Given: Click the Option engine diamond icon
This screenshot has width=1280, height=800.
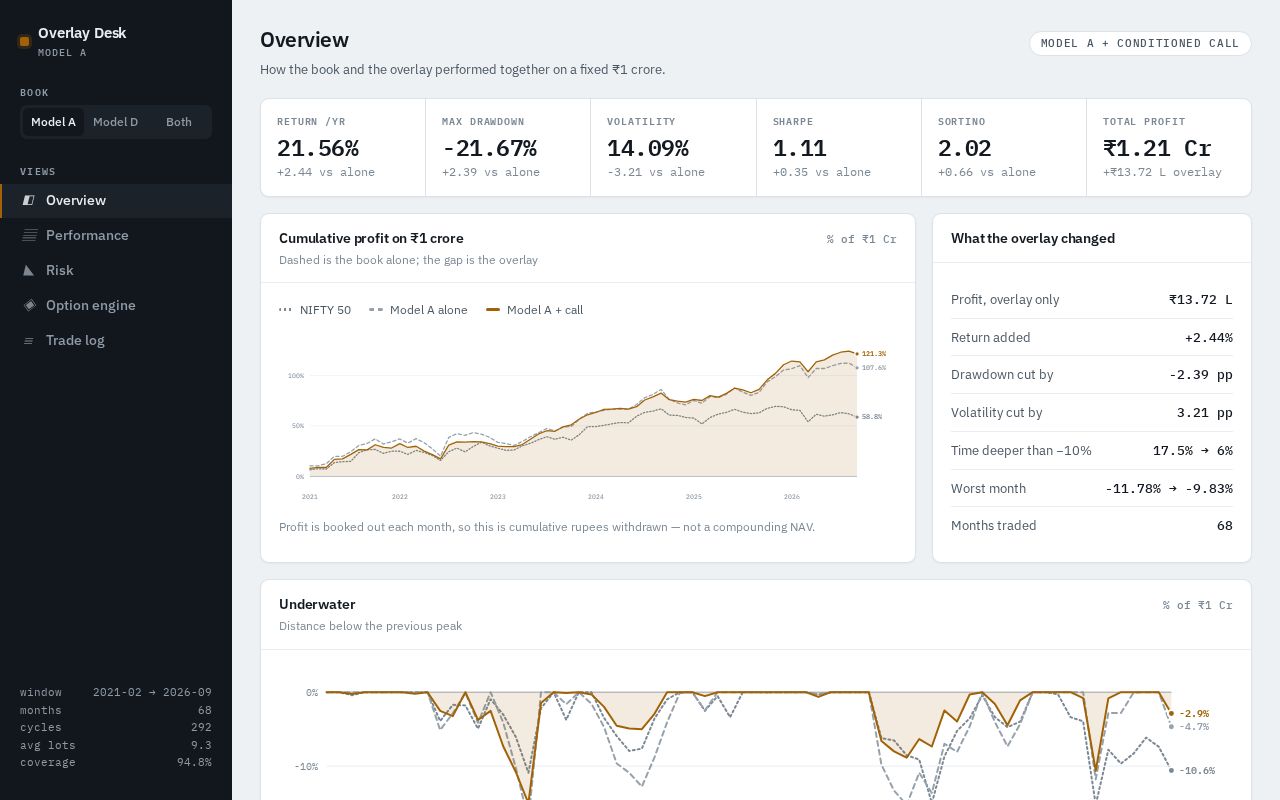Looking at the screenshot, I should click(29, 305).
